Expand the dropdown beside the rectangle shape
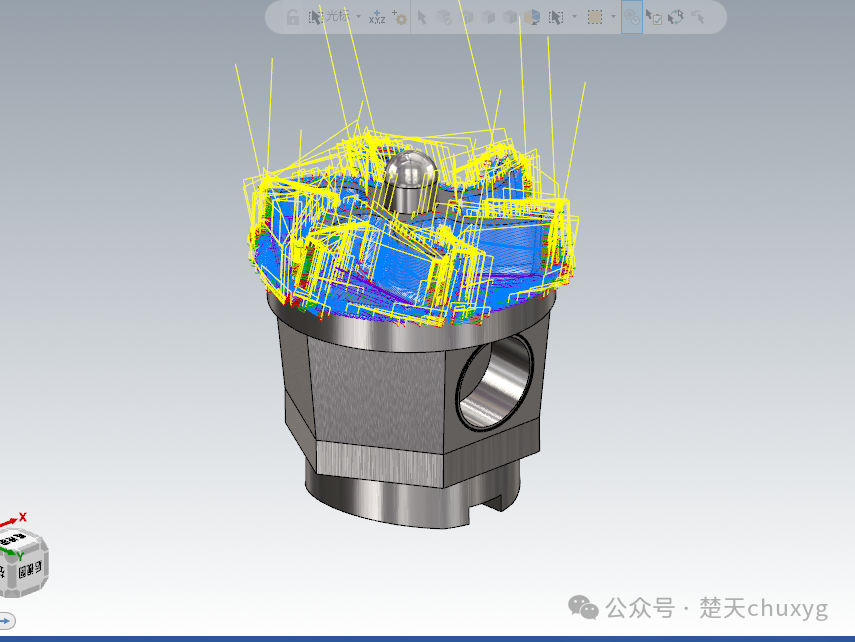This screenshot has height=642, width=855. pyautogui.click(x=613, y=17)
